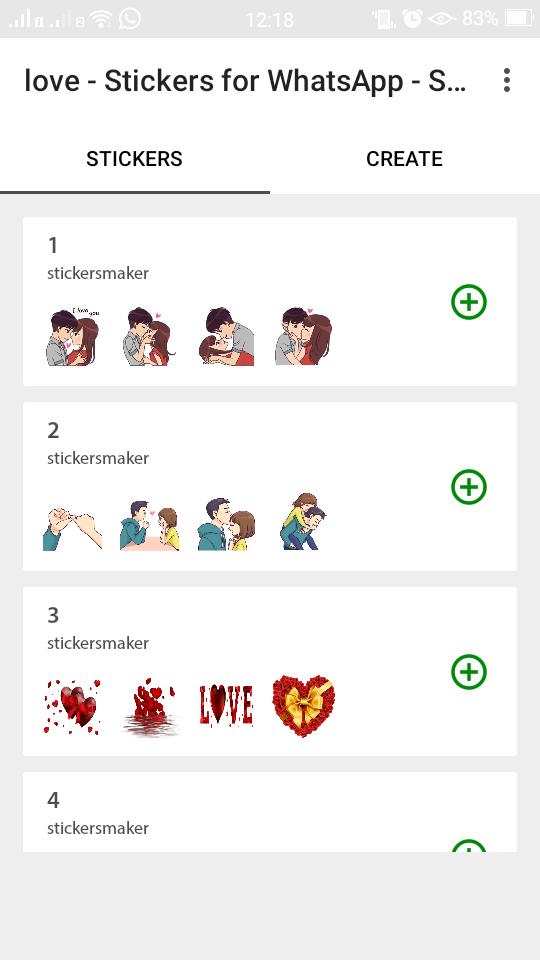Add sticker pack 2 with plus icon

[469, 487]
